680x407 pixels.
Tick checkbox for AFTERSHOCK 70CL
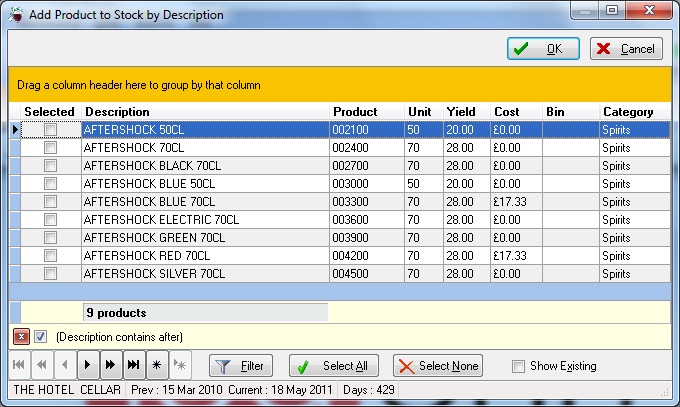(x=50, y=148)
